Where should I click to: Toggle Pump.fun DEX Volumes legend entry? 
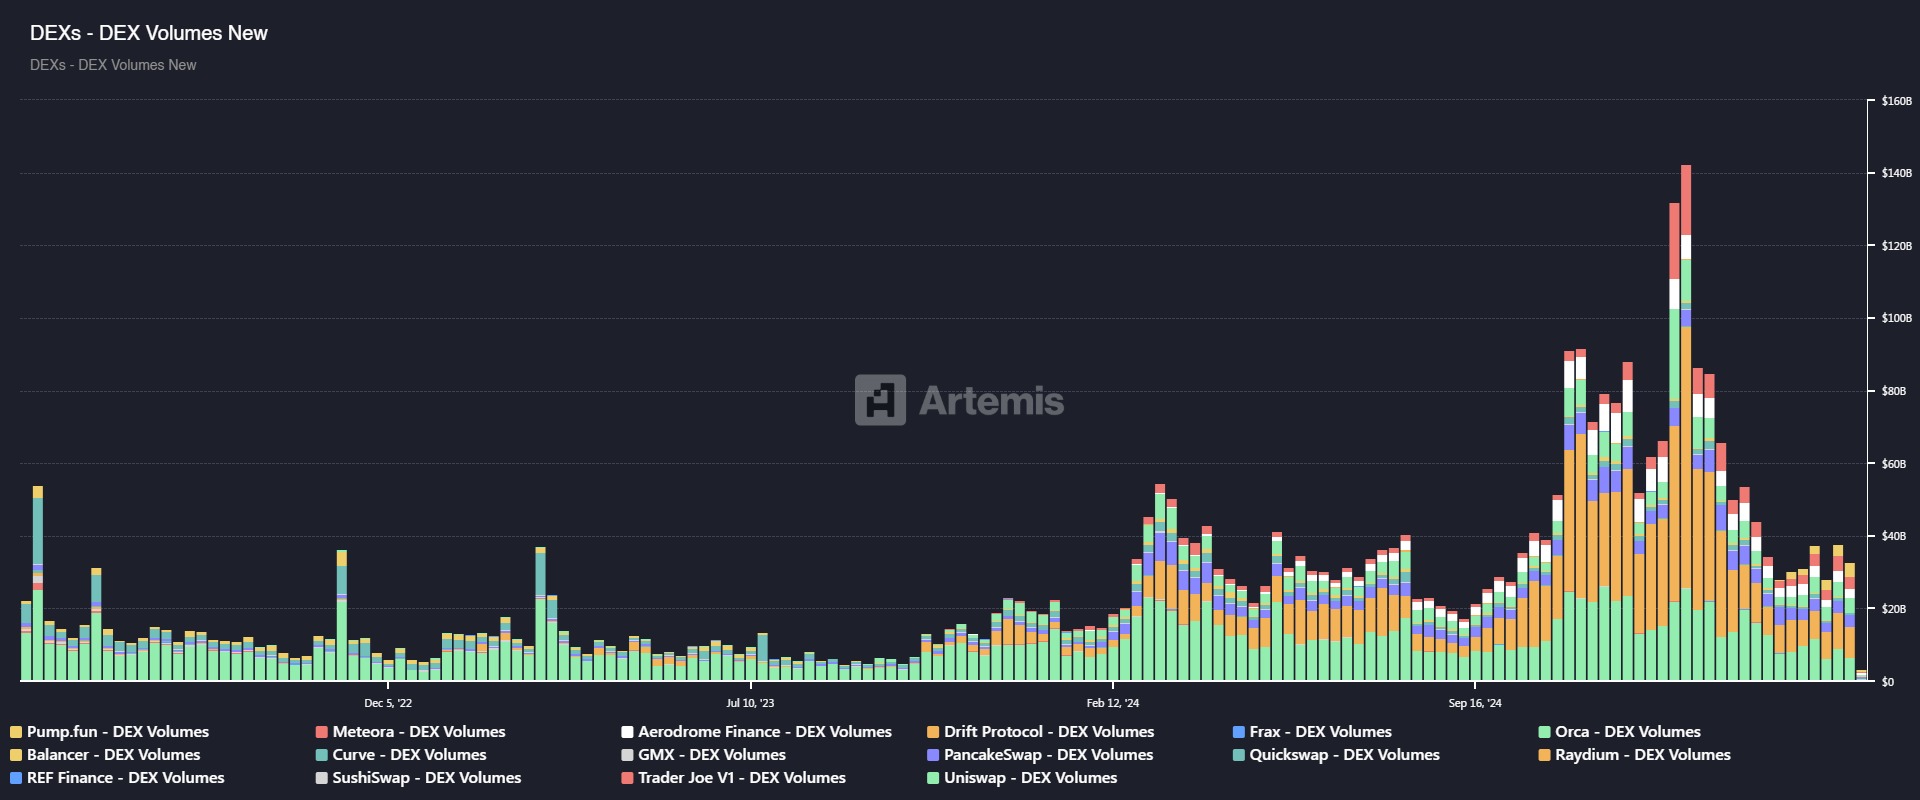[109, 732]
